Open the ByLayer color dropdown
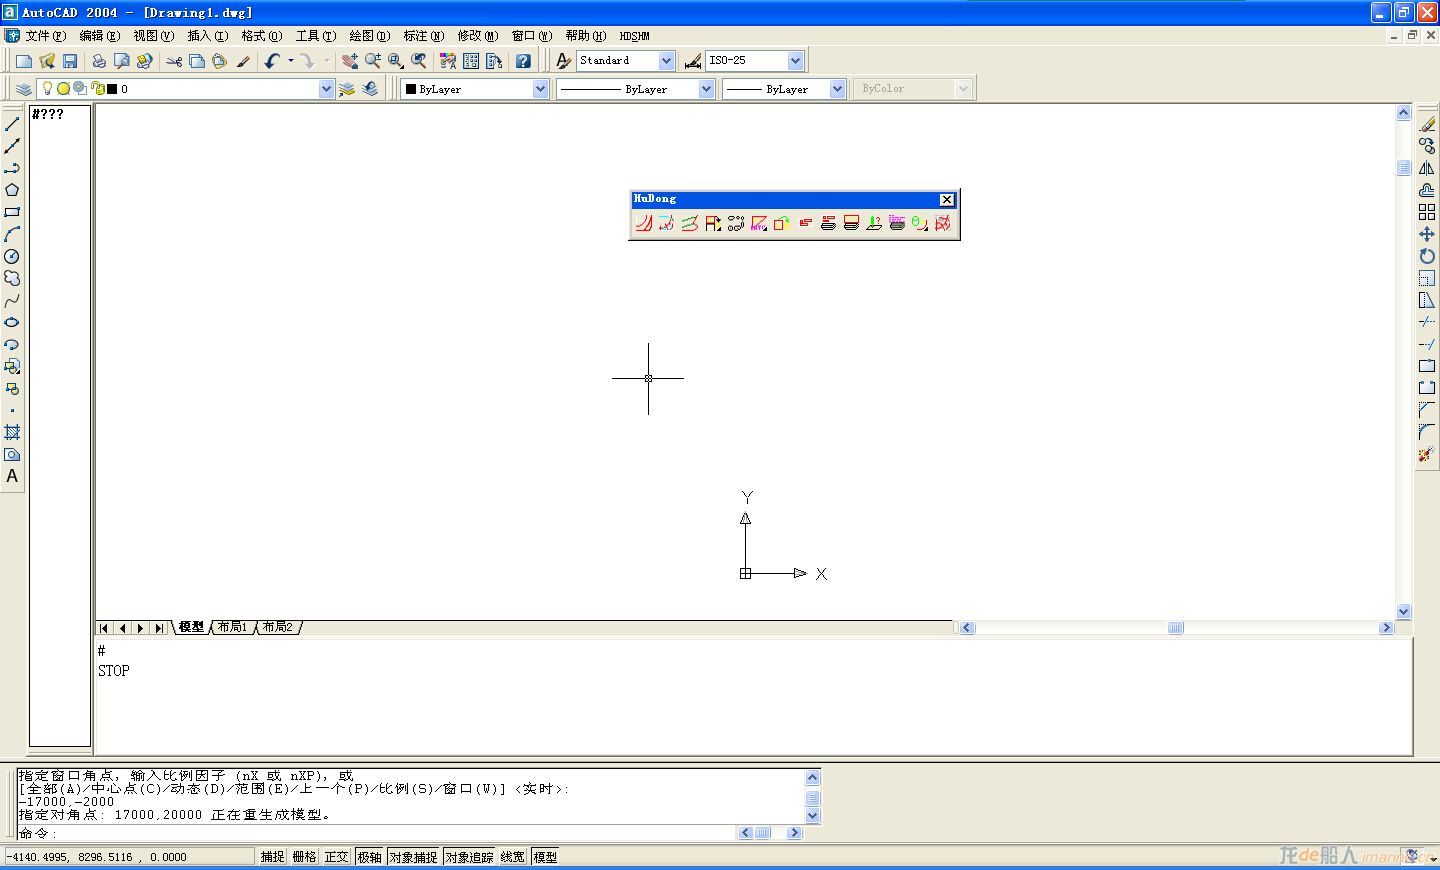Viewport: 1440px width, 870px height. click(540, 89)
